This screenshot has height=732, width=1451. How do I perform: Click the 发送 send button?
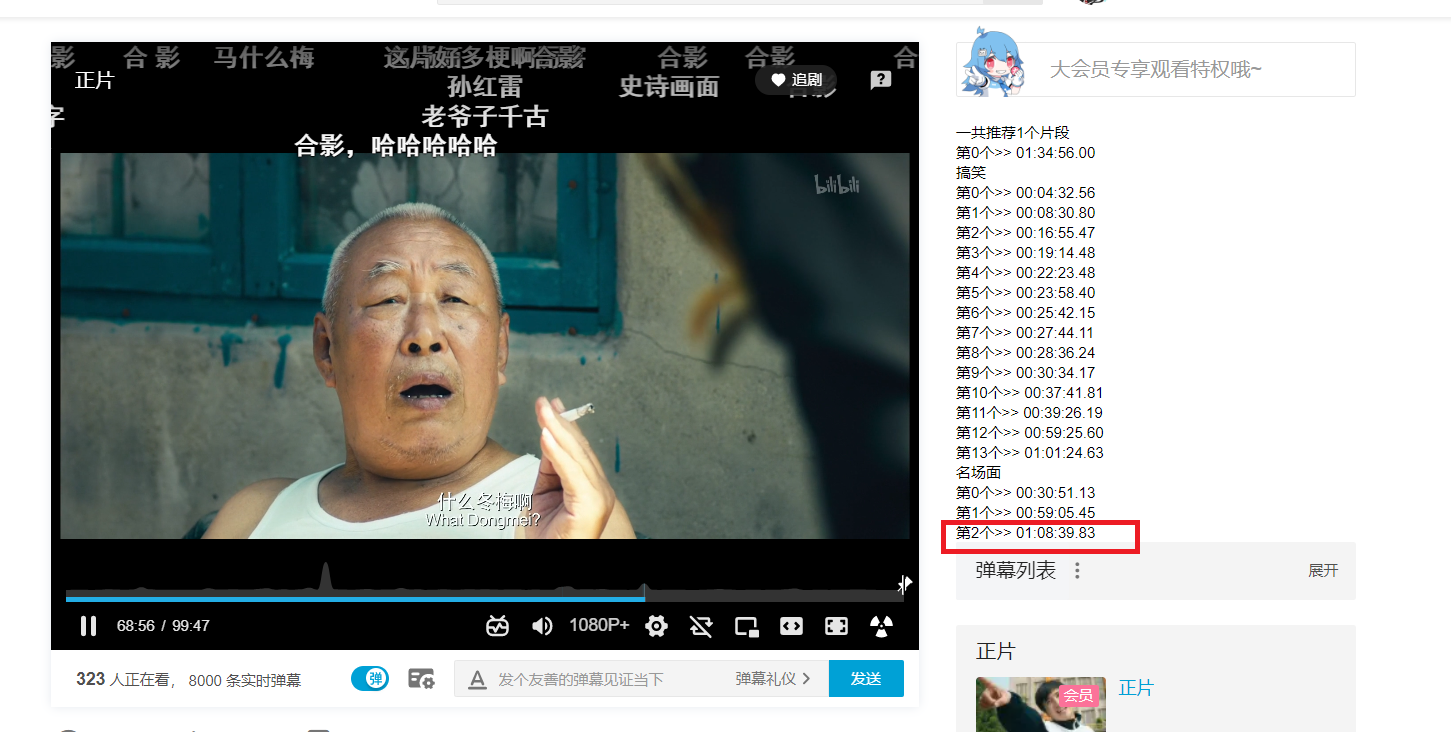866,679
